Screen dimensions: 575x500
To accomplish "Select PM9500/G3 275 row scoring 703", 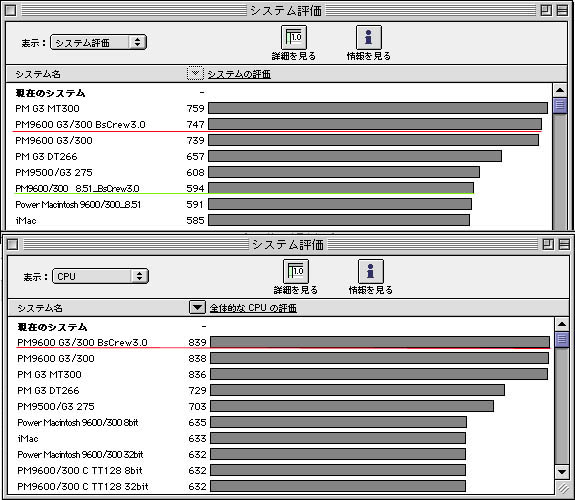I will pyautogui.click(x=281, y=406).
